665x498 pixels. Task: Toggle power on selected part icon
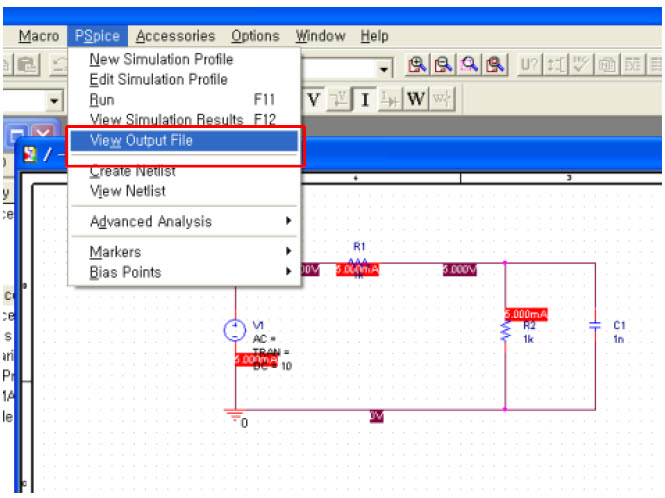pos(442,99)
